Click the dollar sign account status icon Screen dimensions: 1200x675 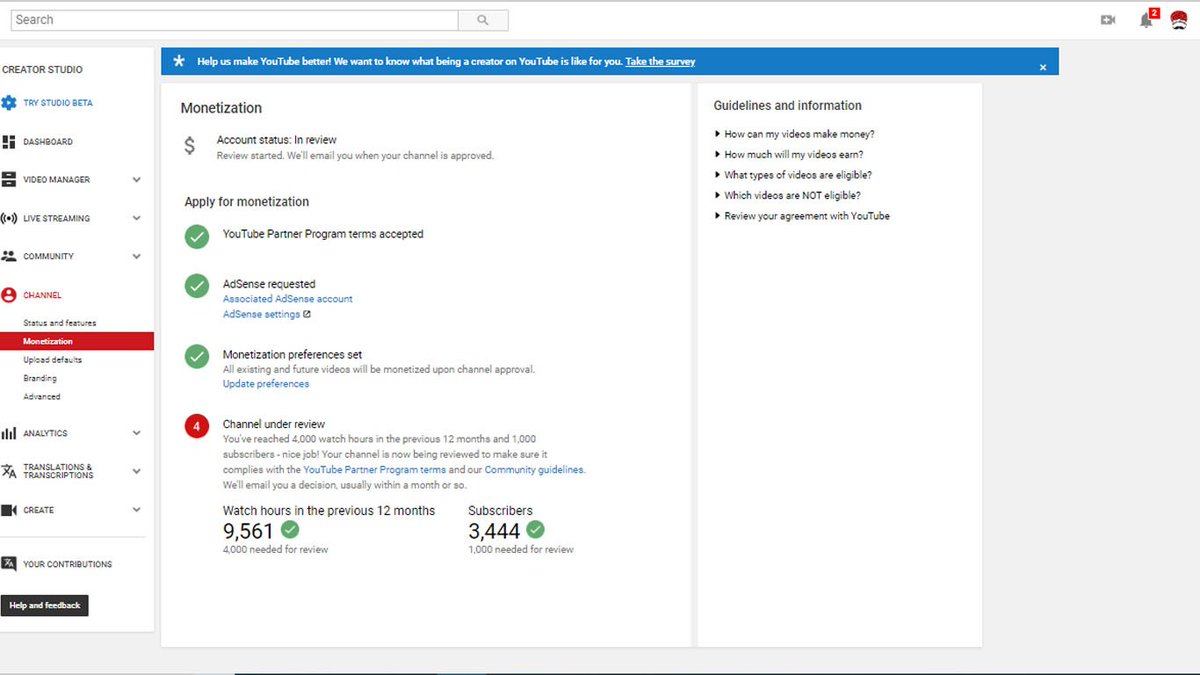tap(190, 146)
